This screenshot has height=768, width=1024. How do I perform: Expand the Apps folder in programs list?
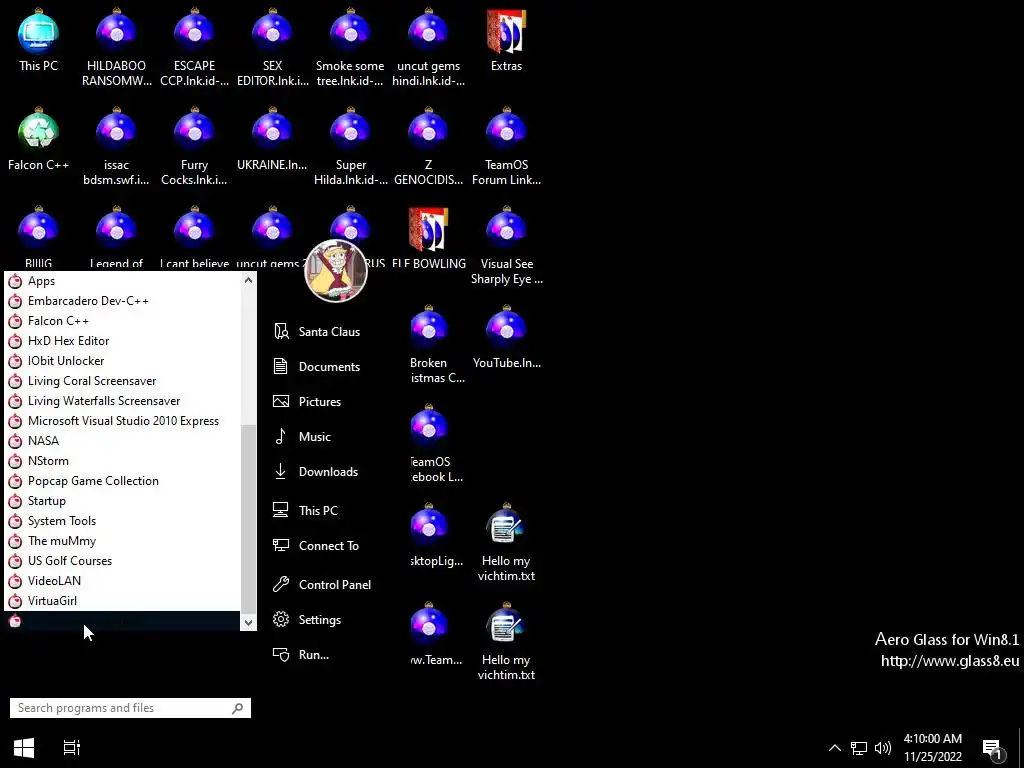coord(122,281)
